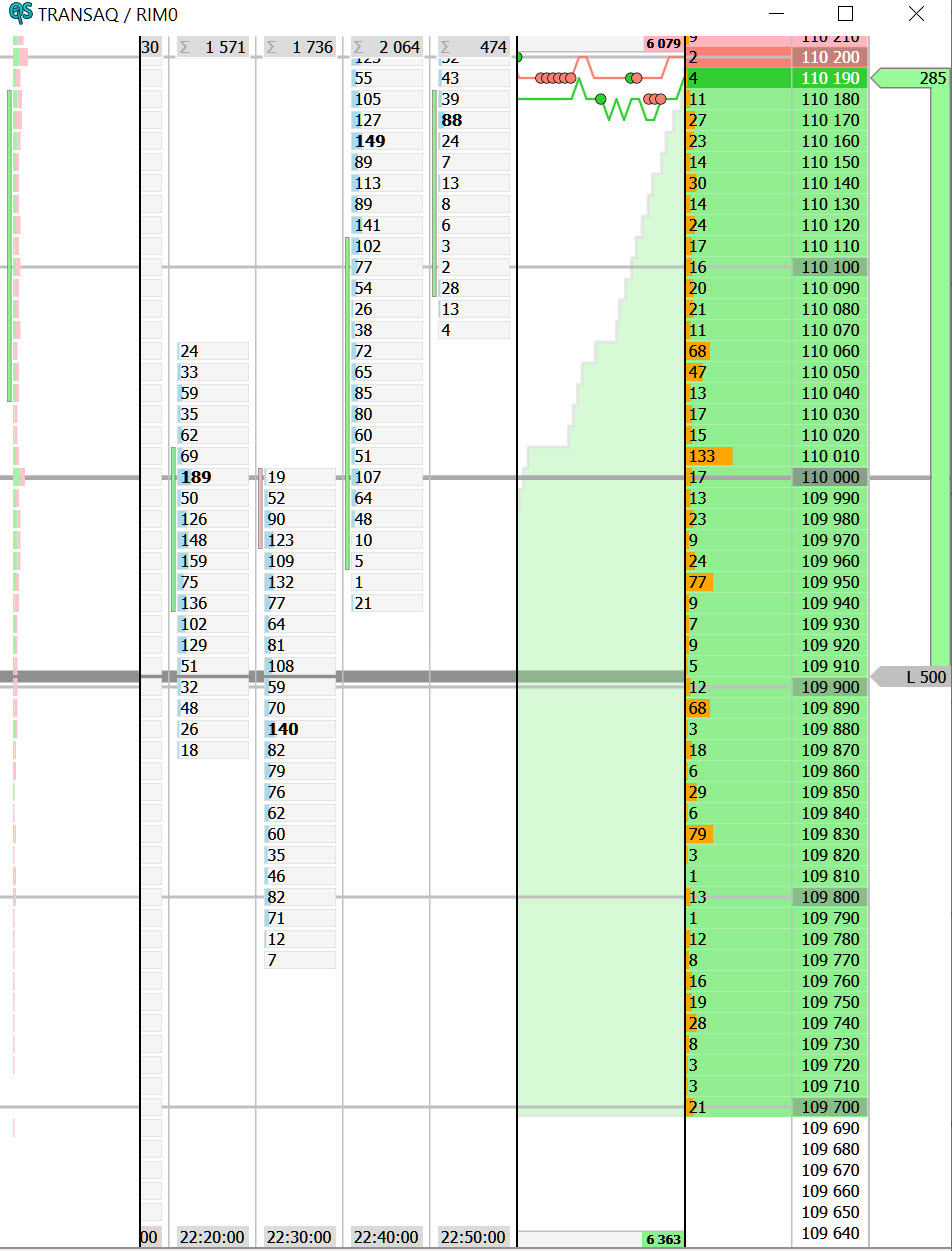Select the gray L 500 order marker
Image resolution: width=952 pixels, height=1251 pixels.
pyautogui.click(x=912, y=677)
